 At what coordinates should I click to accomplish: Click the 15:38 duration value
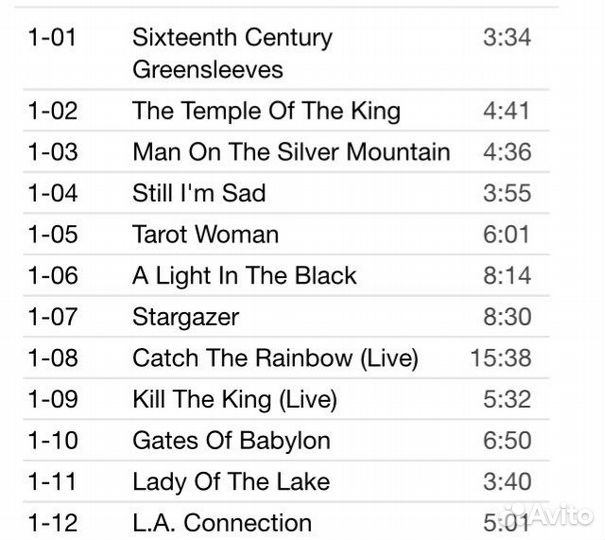pos(500,358)
